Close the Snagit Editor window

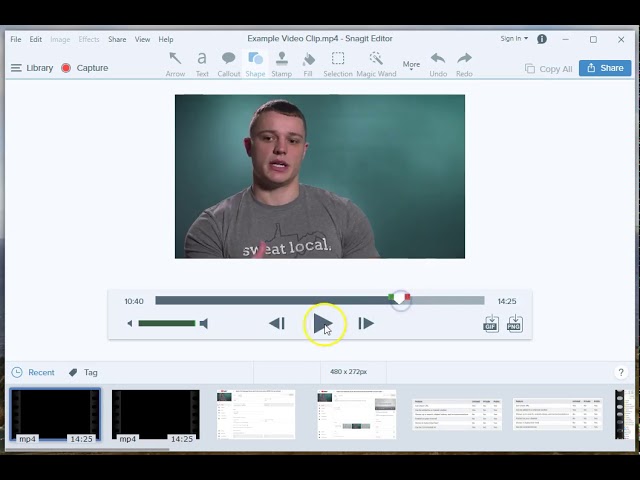tap(621, 39)
